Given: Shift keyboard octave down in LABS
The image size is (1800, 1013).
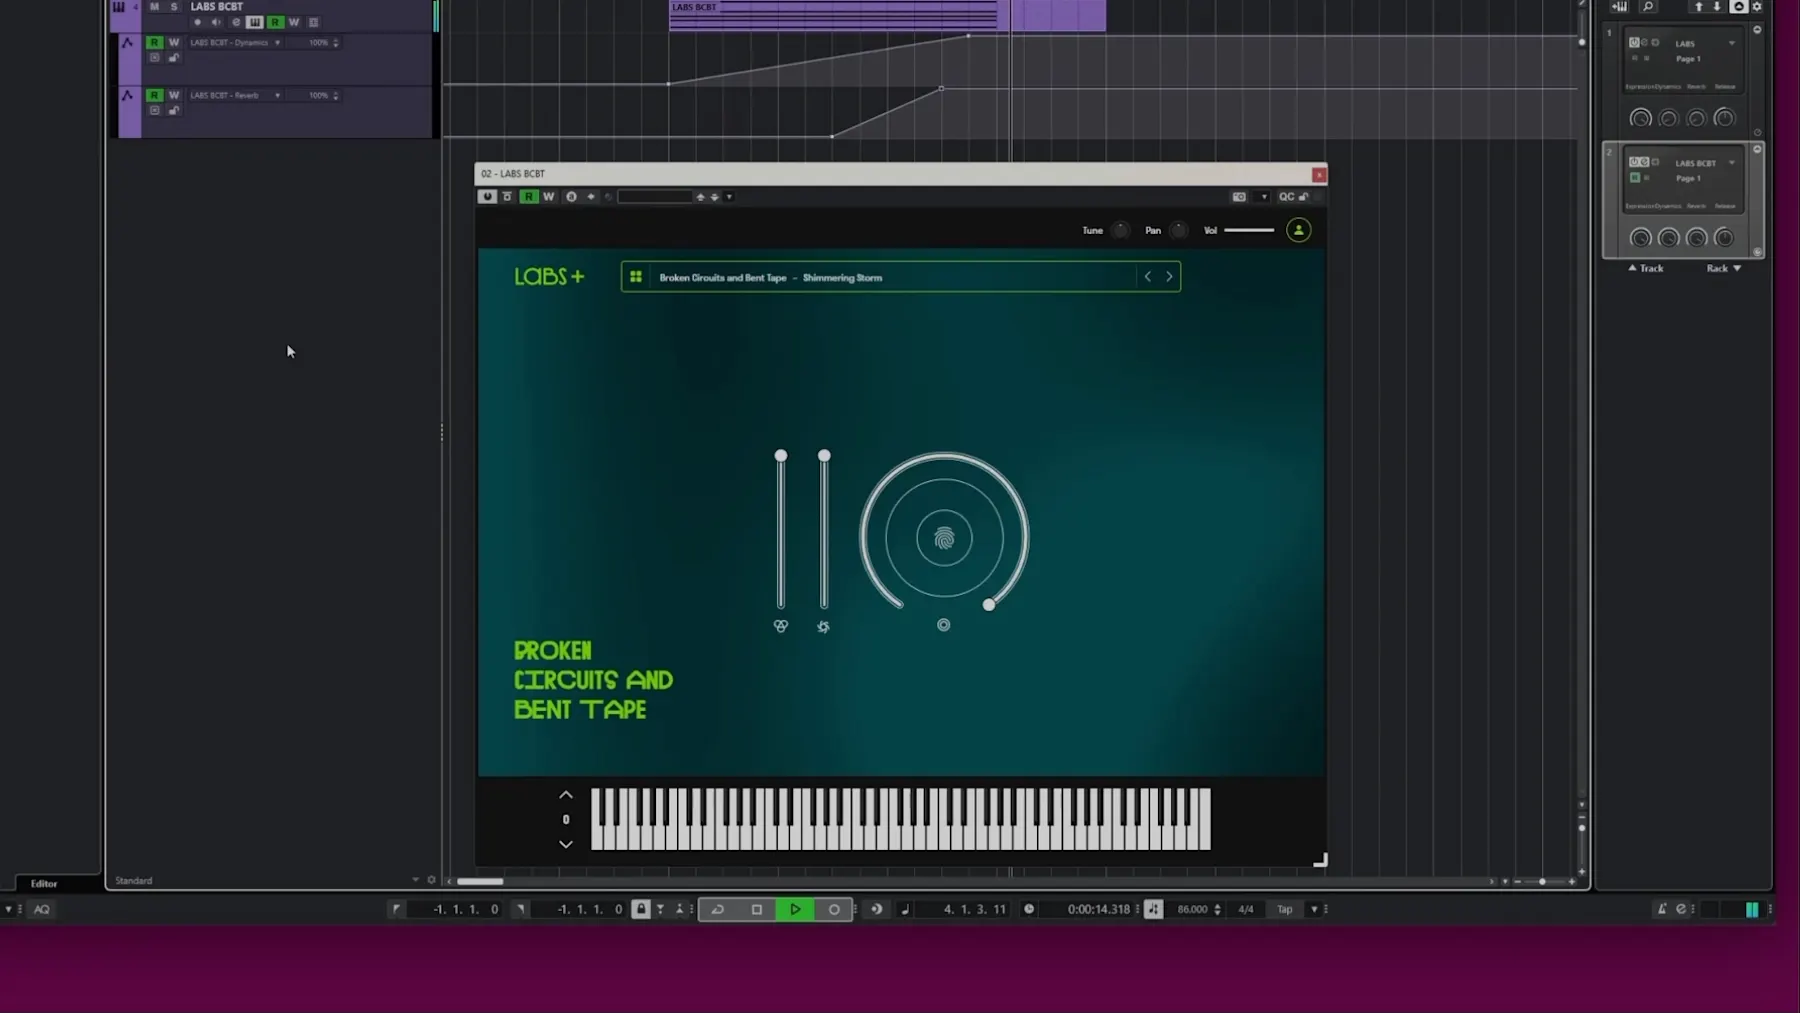Looking at the screenshot, I should (x=566, y=845).
